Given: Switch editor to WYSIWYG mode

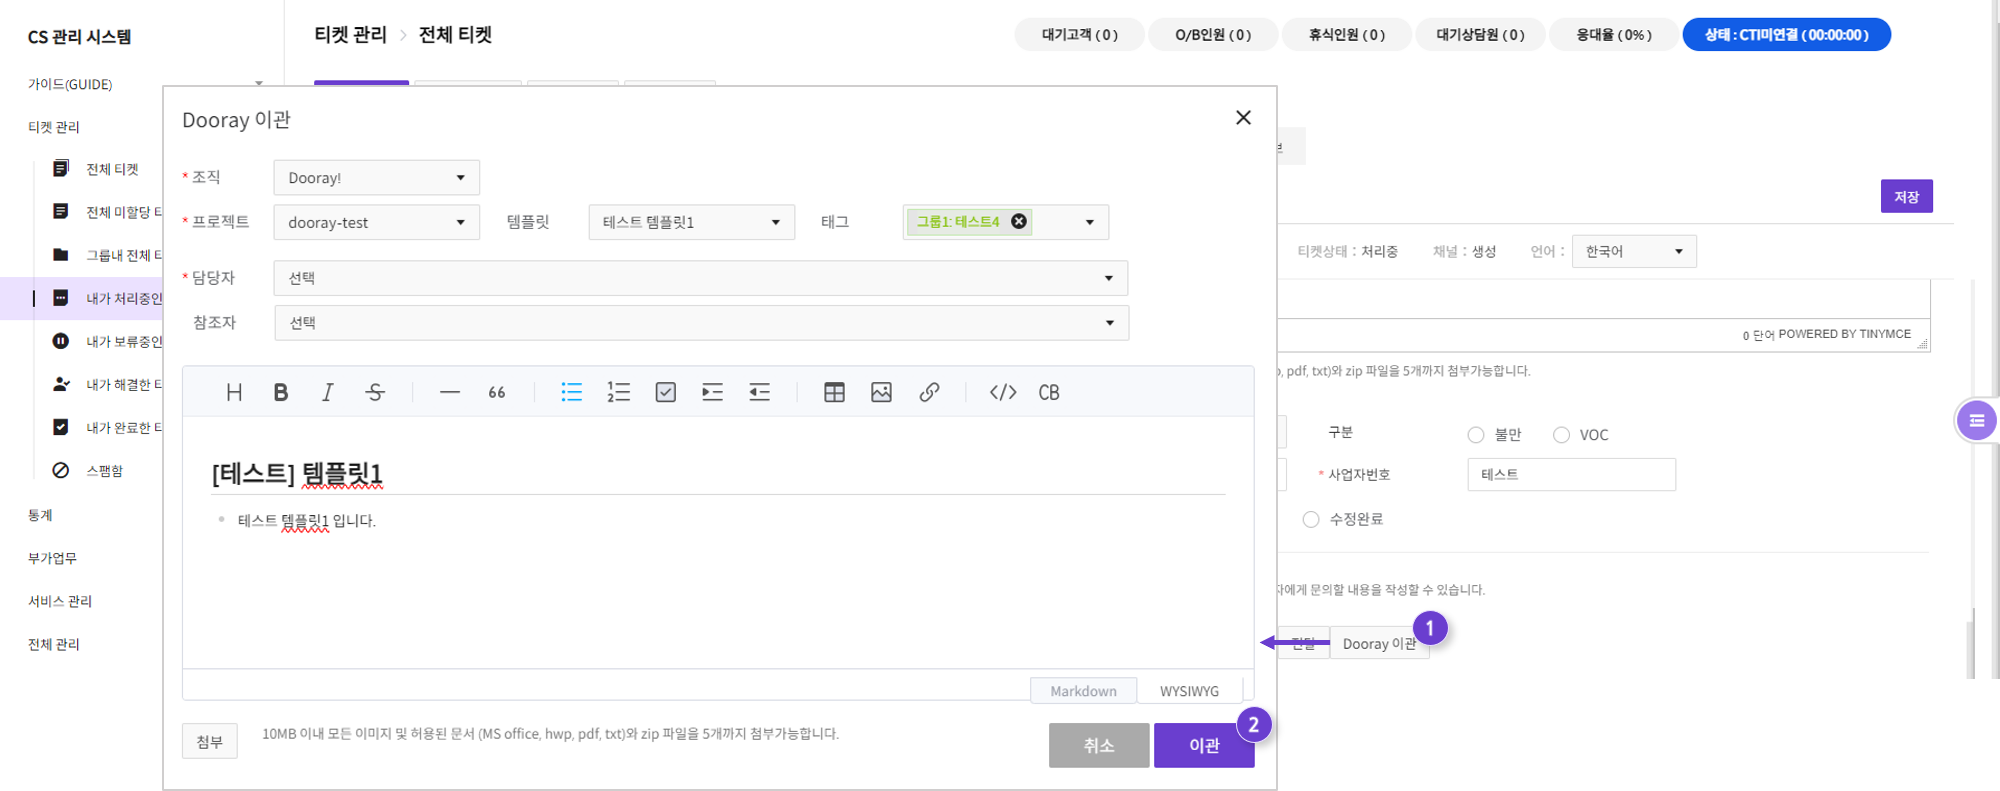Looking at the screenshot, I should (1190, 691).
